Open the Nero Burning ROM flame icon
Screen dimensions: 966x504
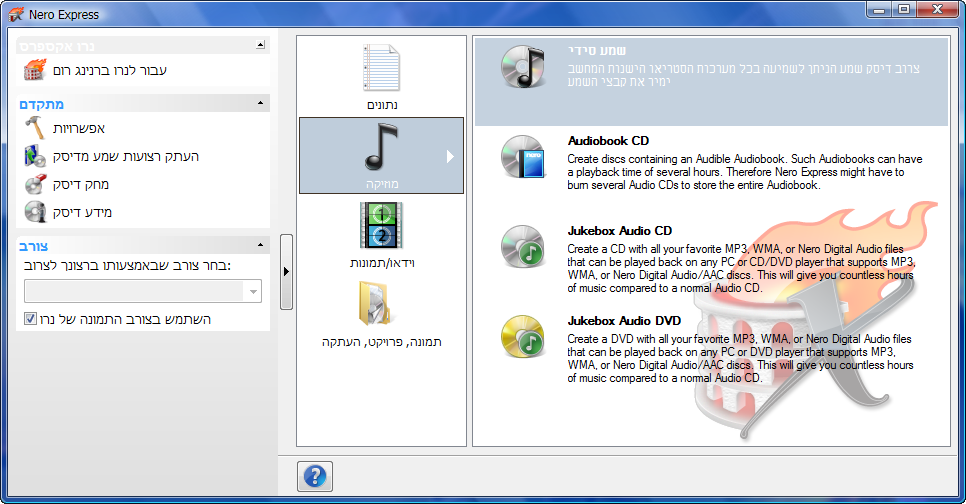pos(35,70)
